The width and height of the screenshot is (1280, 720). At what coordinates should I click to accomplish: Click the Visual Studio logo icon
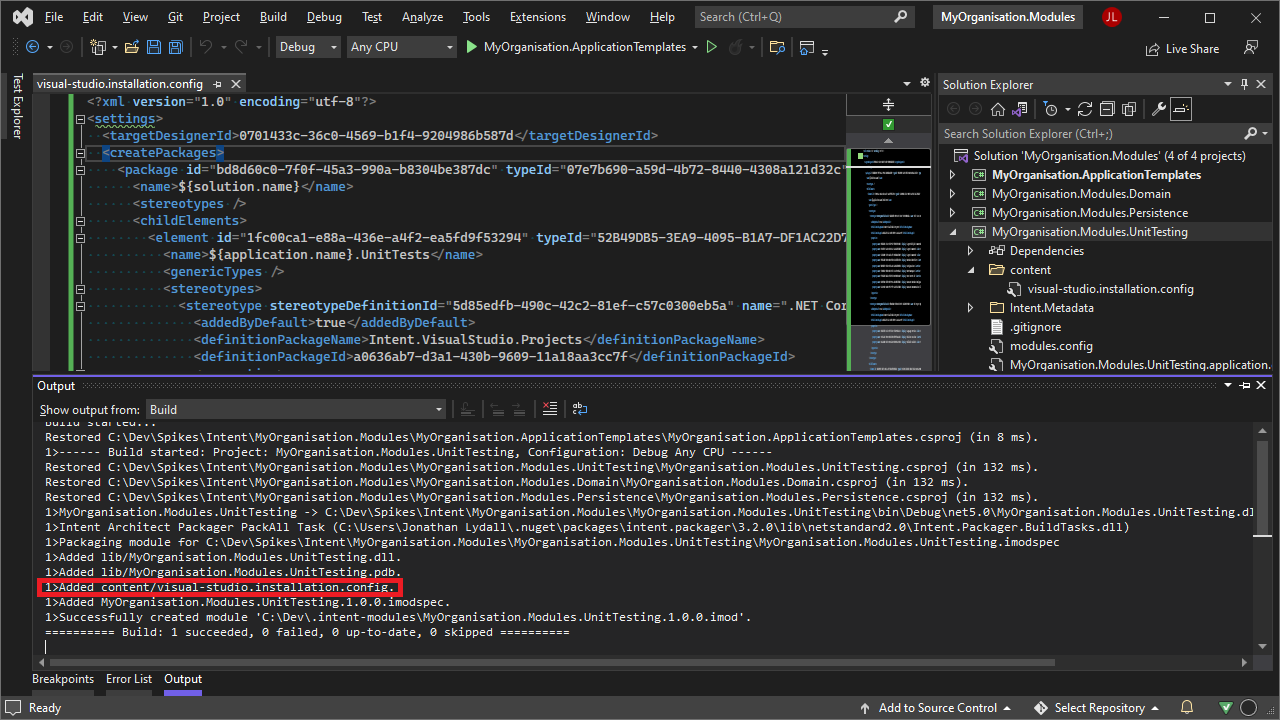point(22,17)
